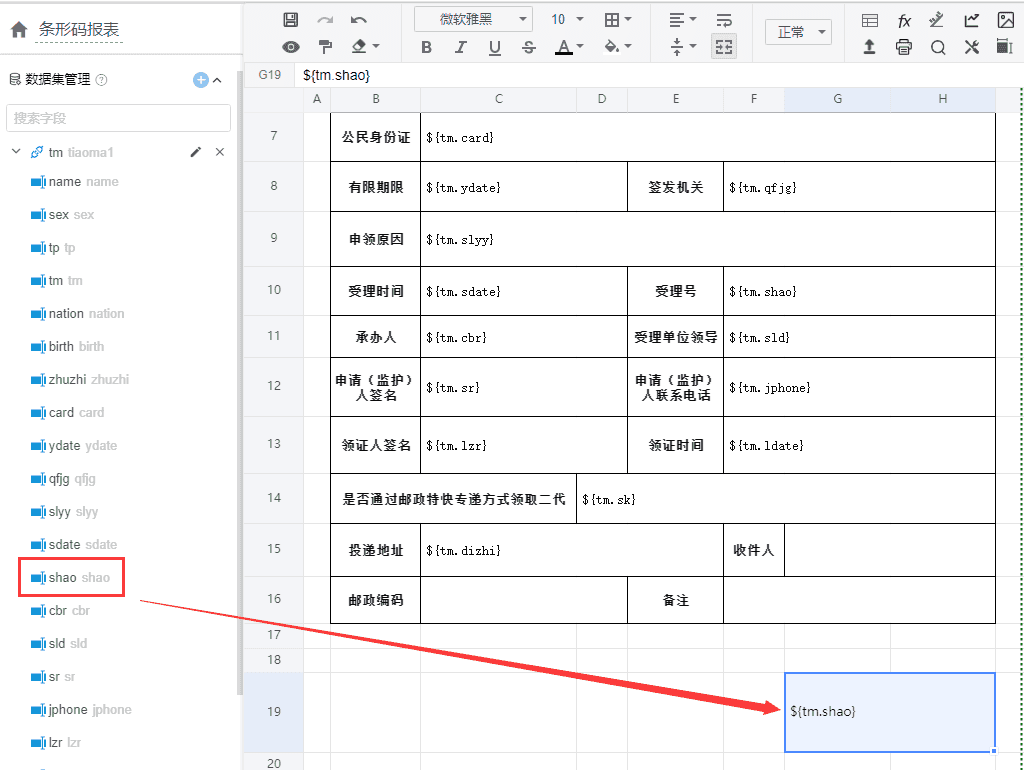1024x770 pixels.
Task: Toggle strikethrough formatting
Action: [529, 47]
